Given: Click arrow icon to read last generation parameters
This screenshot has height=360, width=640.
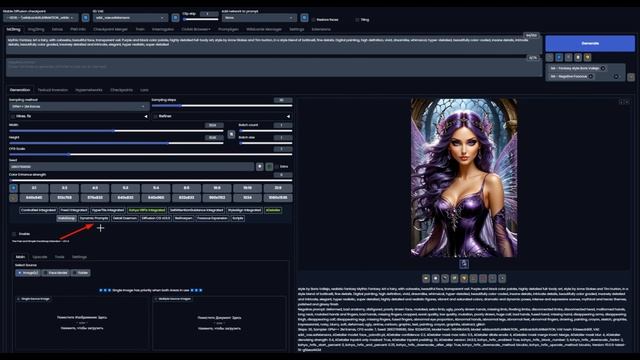Looking at the screenshot, I should point(549,58).
